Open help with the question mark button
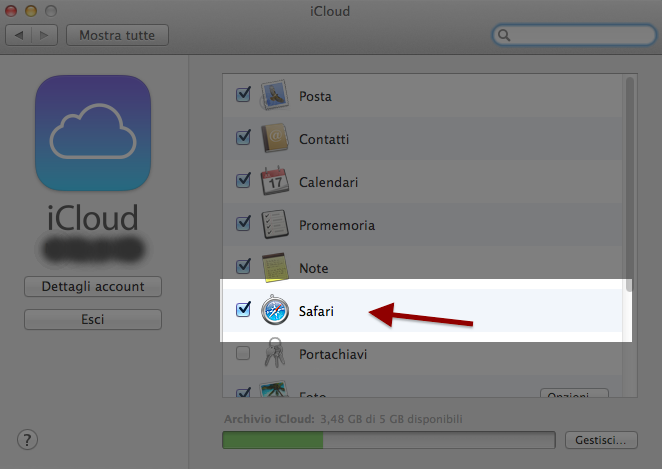The height and width of the screenshot is (469, 662). click(x=27, y=439)
